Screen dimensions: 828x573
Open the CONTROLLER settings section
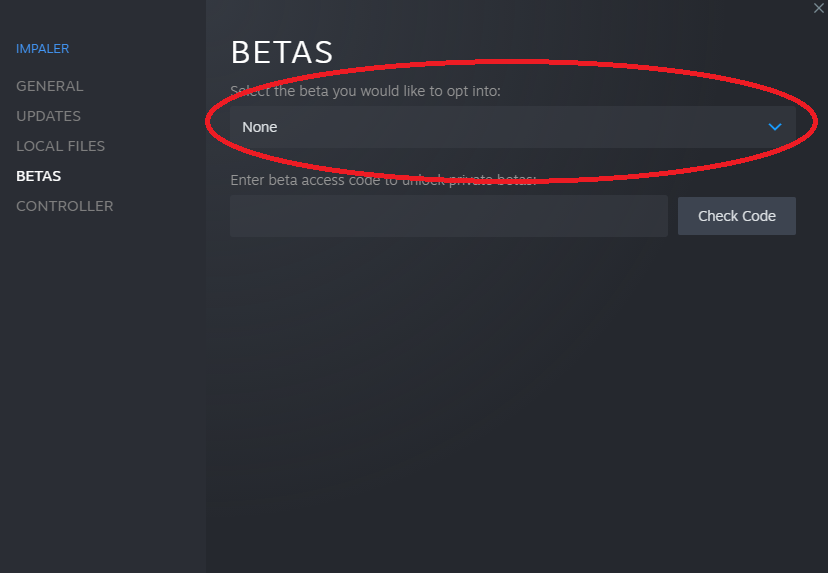click(65, 206)
